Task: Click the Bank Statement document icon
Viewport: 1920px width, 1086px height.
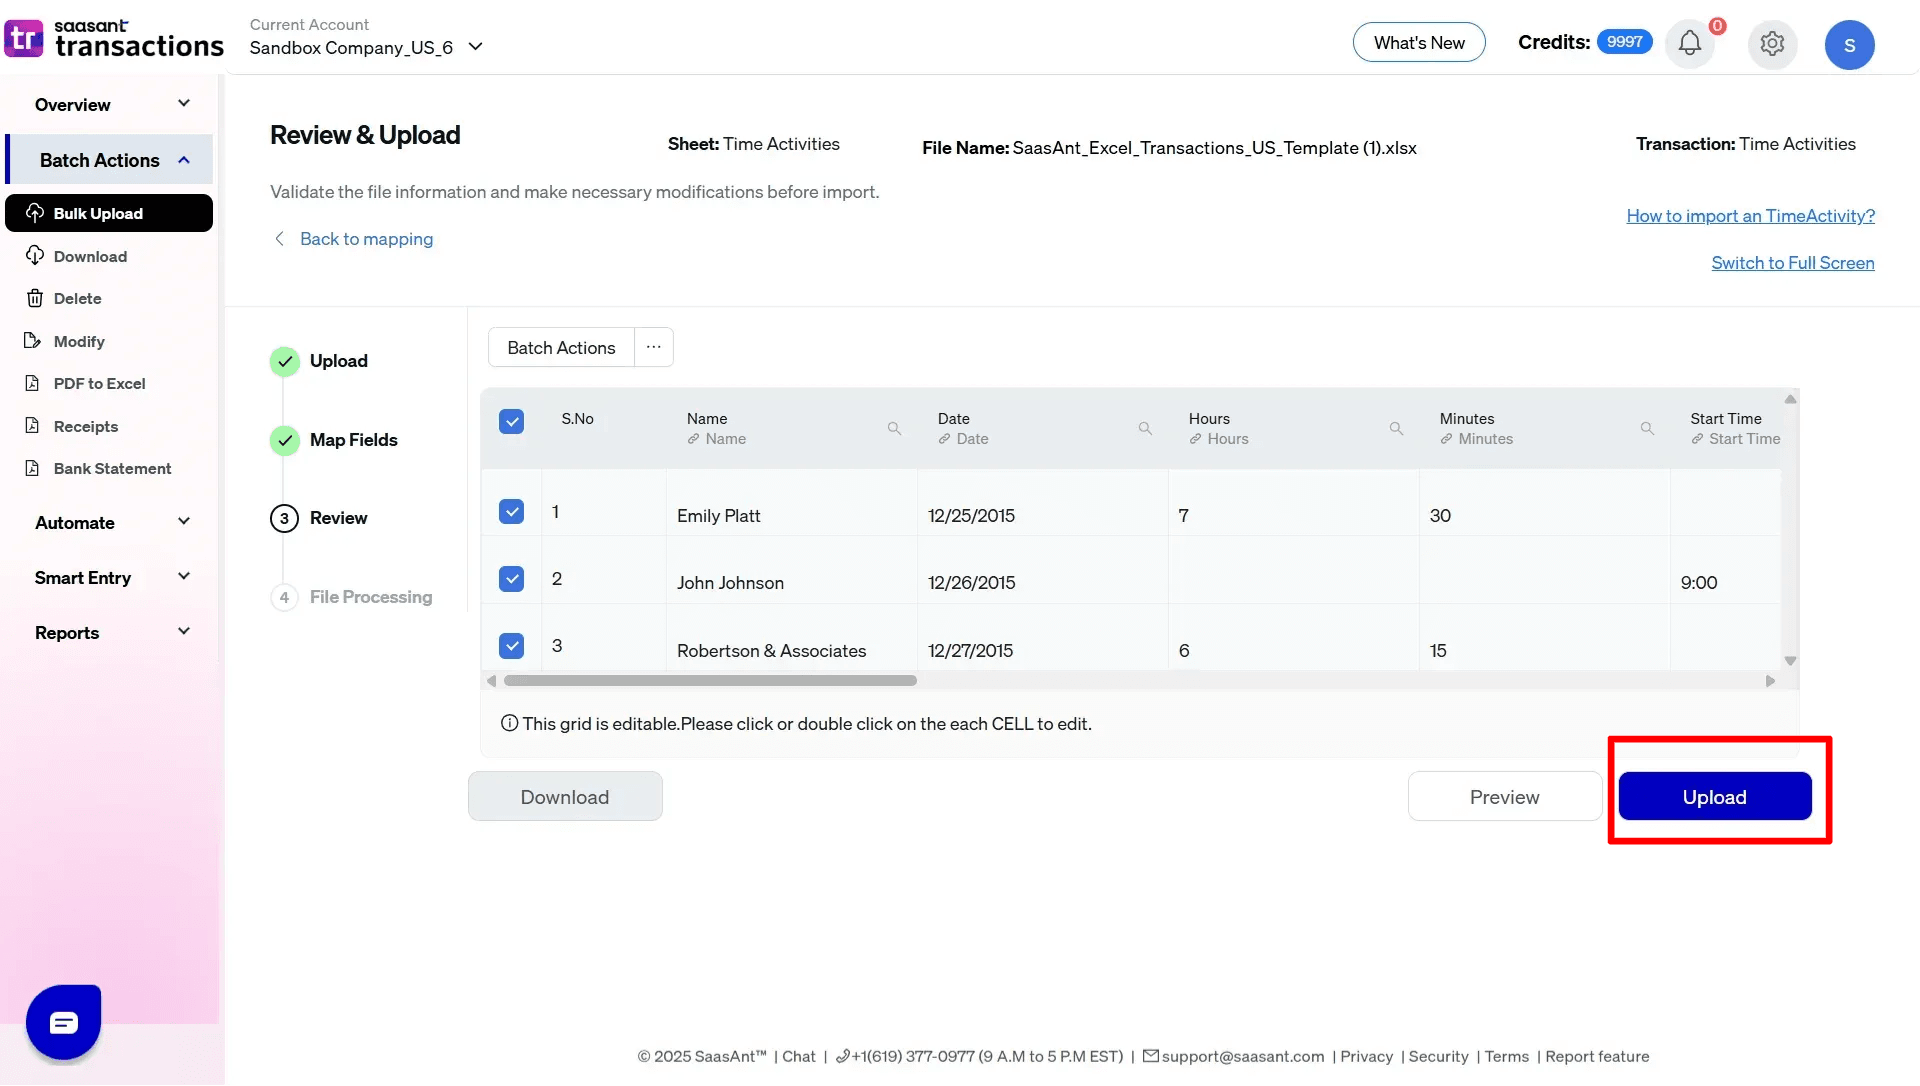Action: pos(33,468)
